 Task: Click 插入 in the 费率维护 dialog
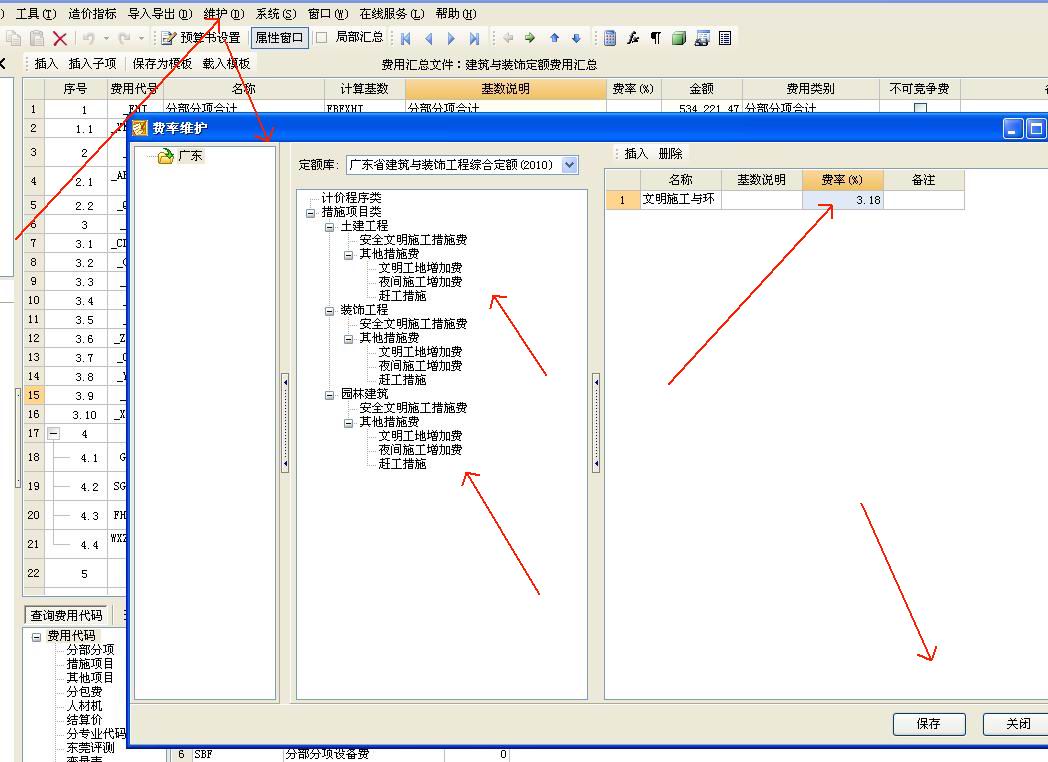coord(636,154)
